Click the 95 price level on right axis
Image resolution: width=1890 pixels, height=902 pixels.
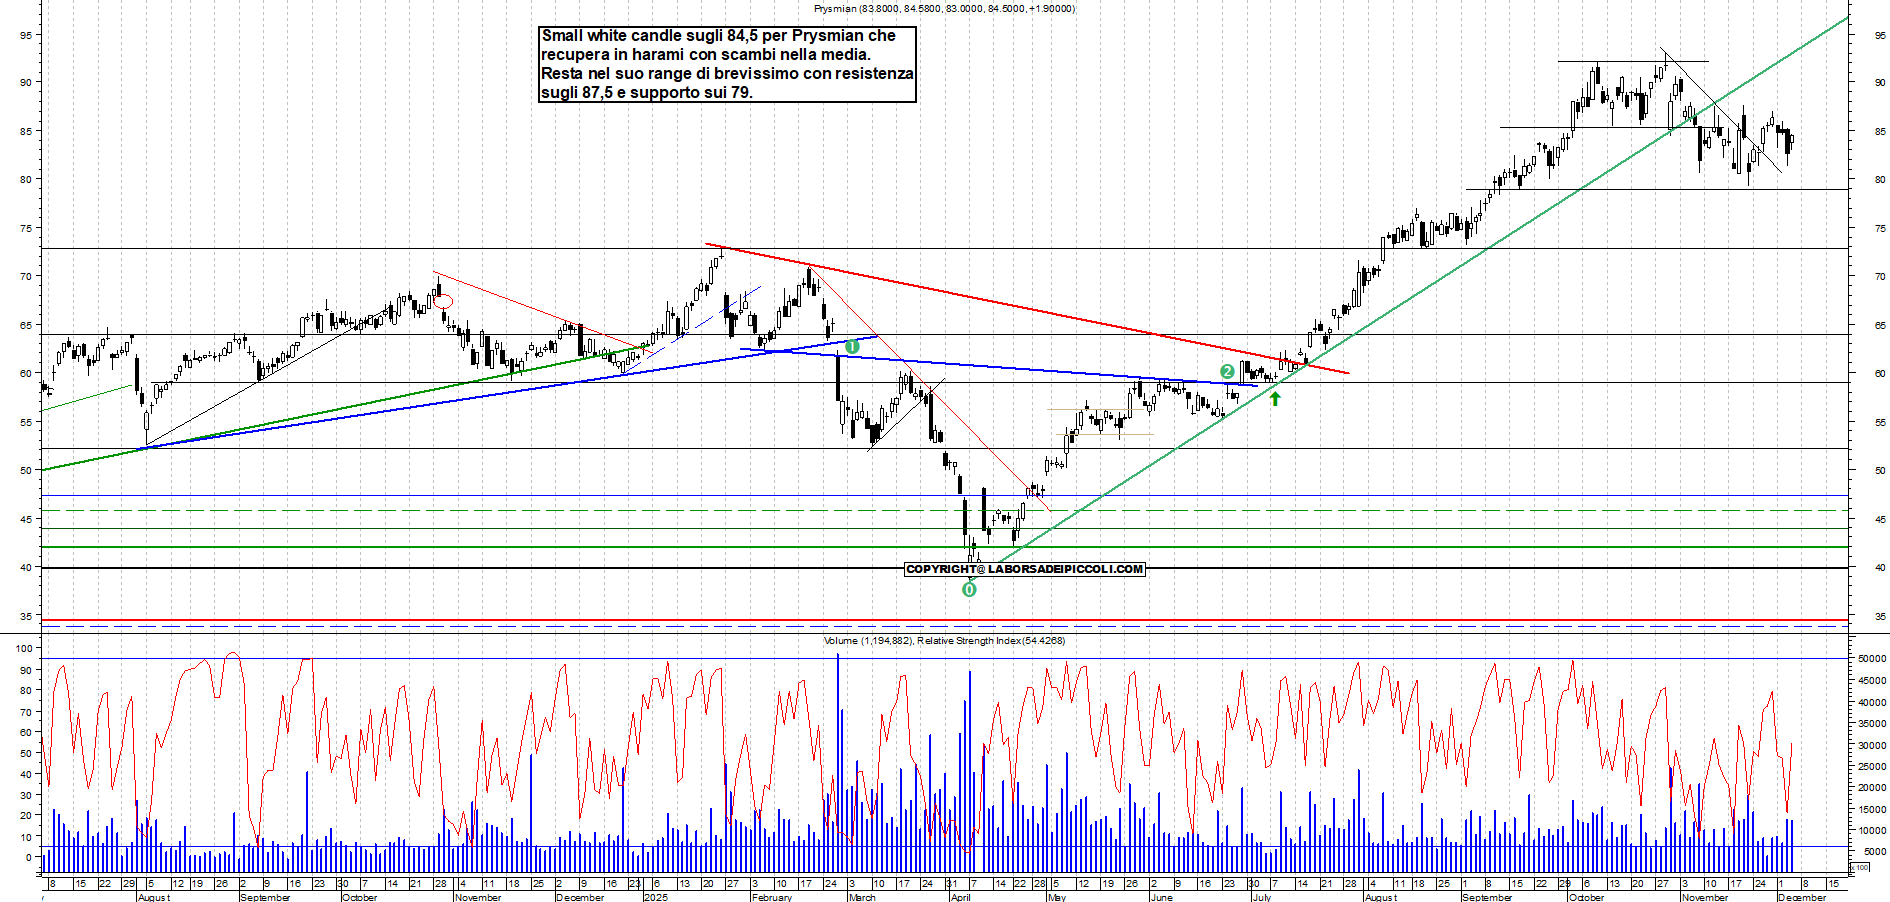tap(1880, 35)
